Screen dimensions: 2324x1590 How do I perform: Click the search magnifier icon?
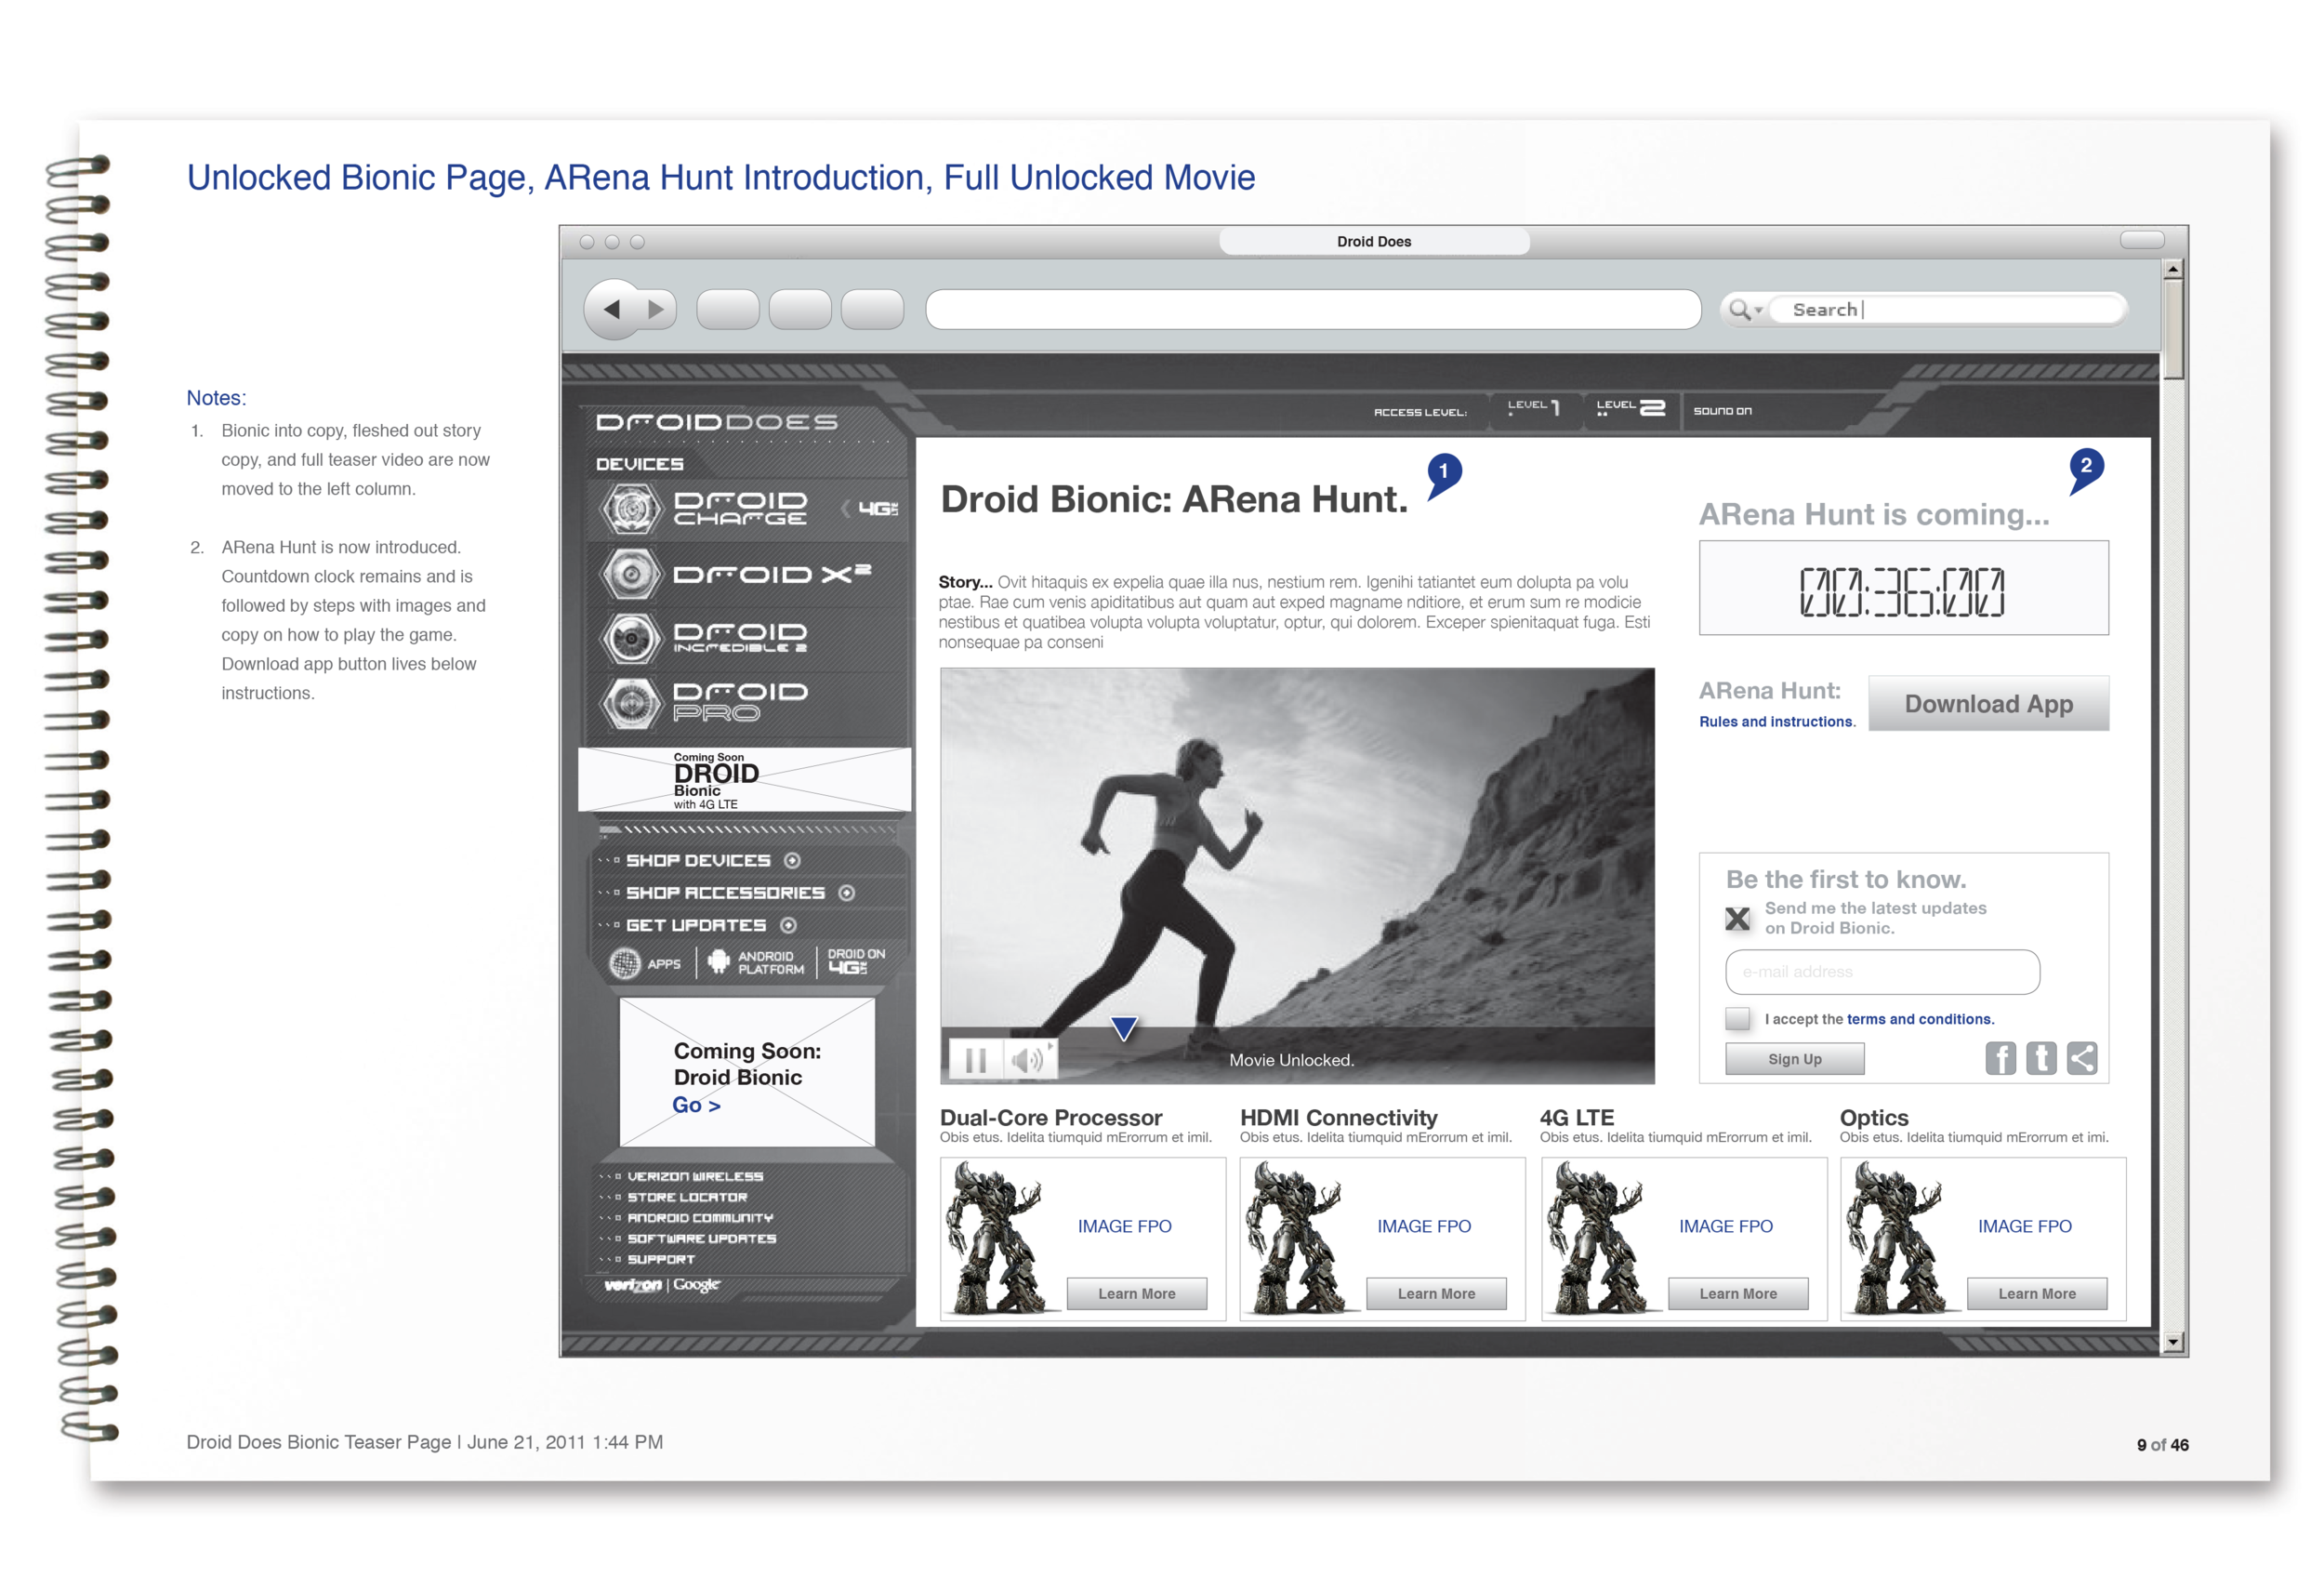(1739, 310)
